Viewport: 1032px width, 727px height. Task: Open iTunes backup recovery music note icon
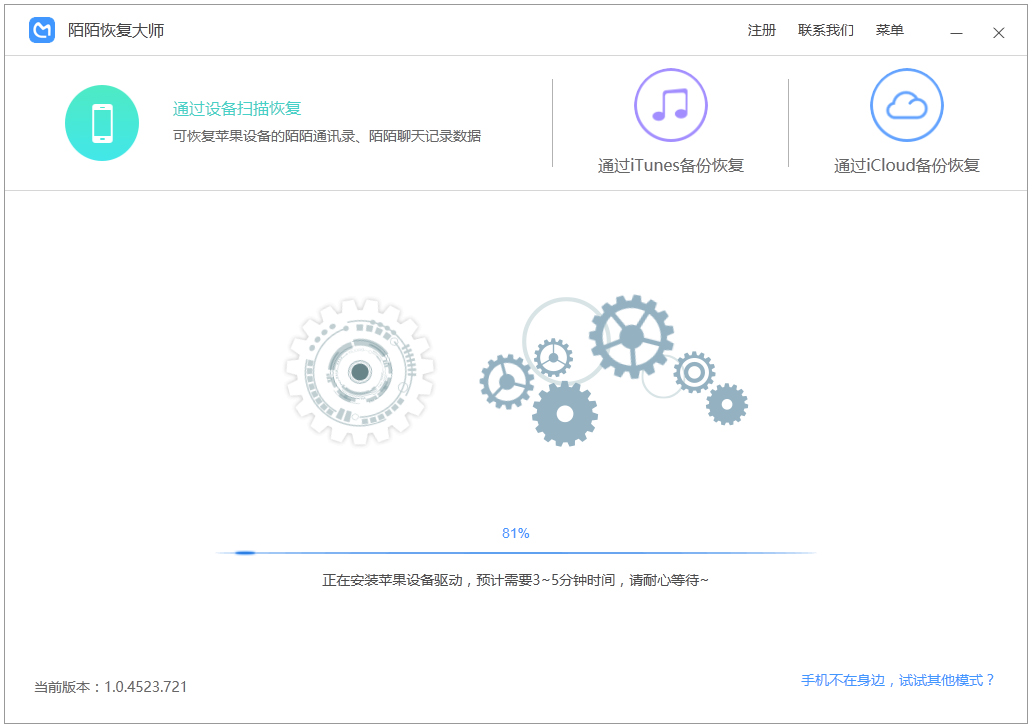point(670,105)
